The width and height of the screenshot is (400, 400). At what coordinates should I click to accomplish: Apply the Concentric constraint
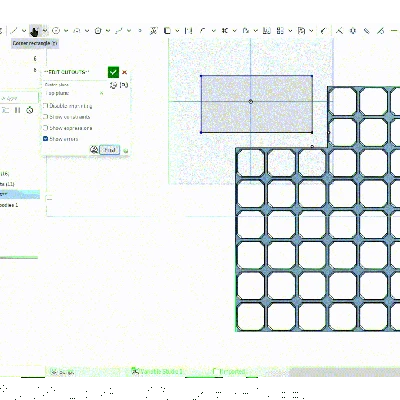point(353,31)
